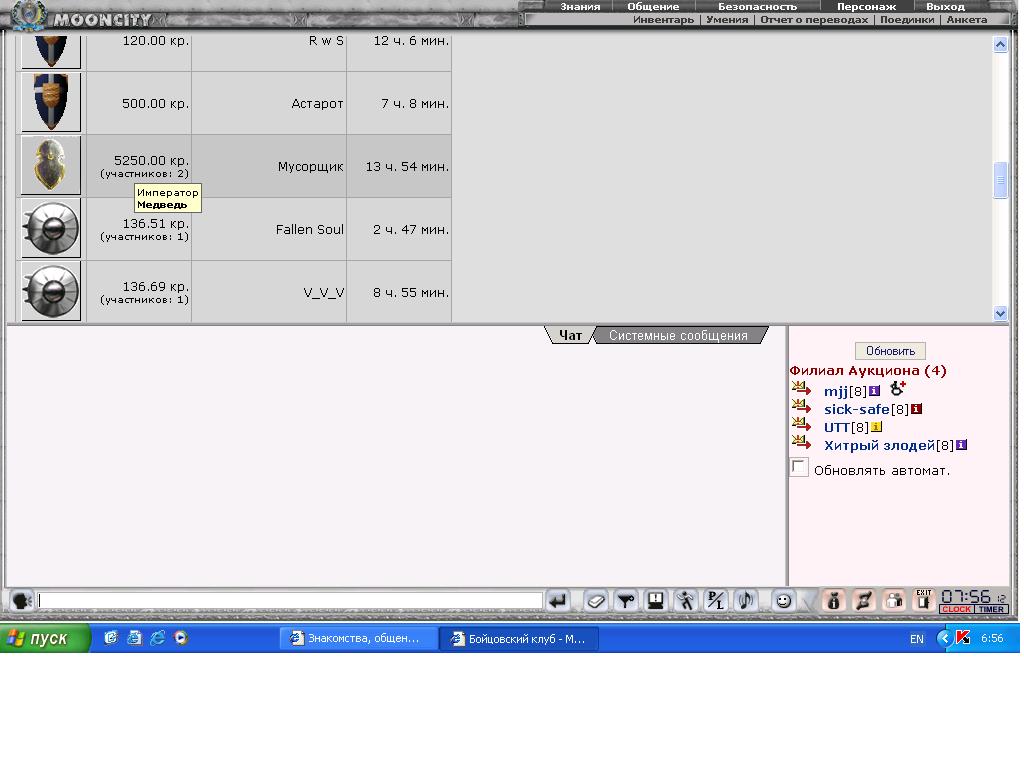Click the EN language indicator
This screenshot has height=768, width=1024.
(916, 639)
